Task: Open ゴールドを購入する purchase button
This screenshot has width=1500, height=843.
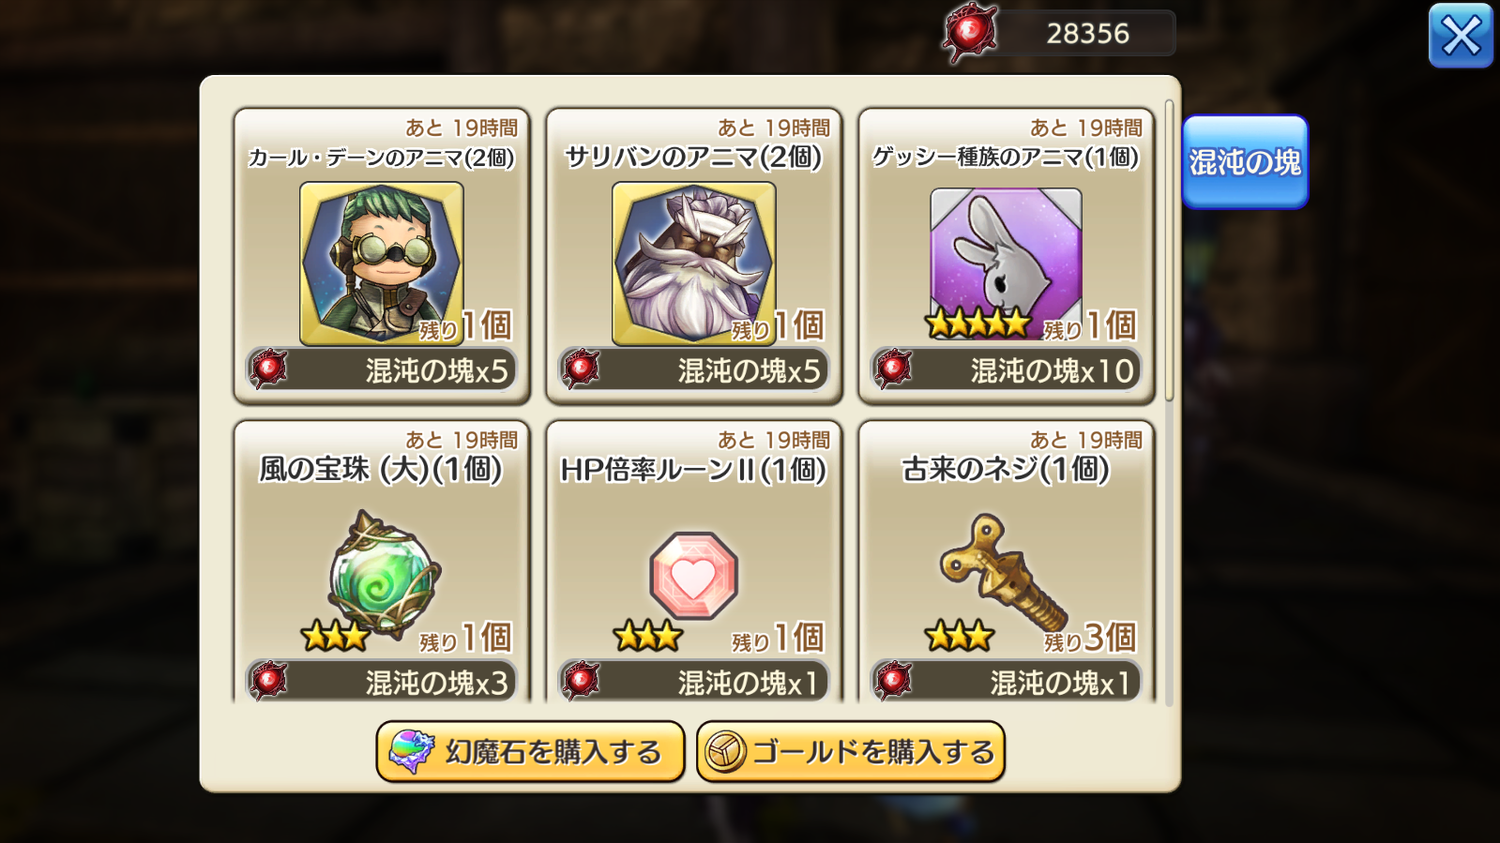Action: tap(850, 752)
